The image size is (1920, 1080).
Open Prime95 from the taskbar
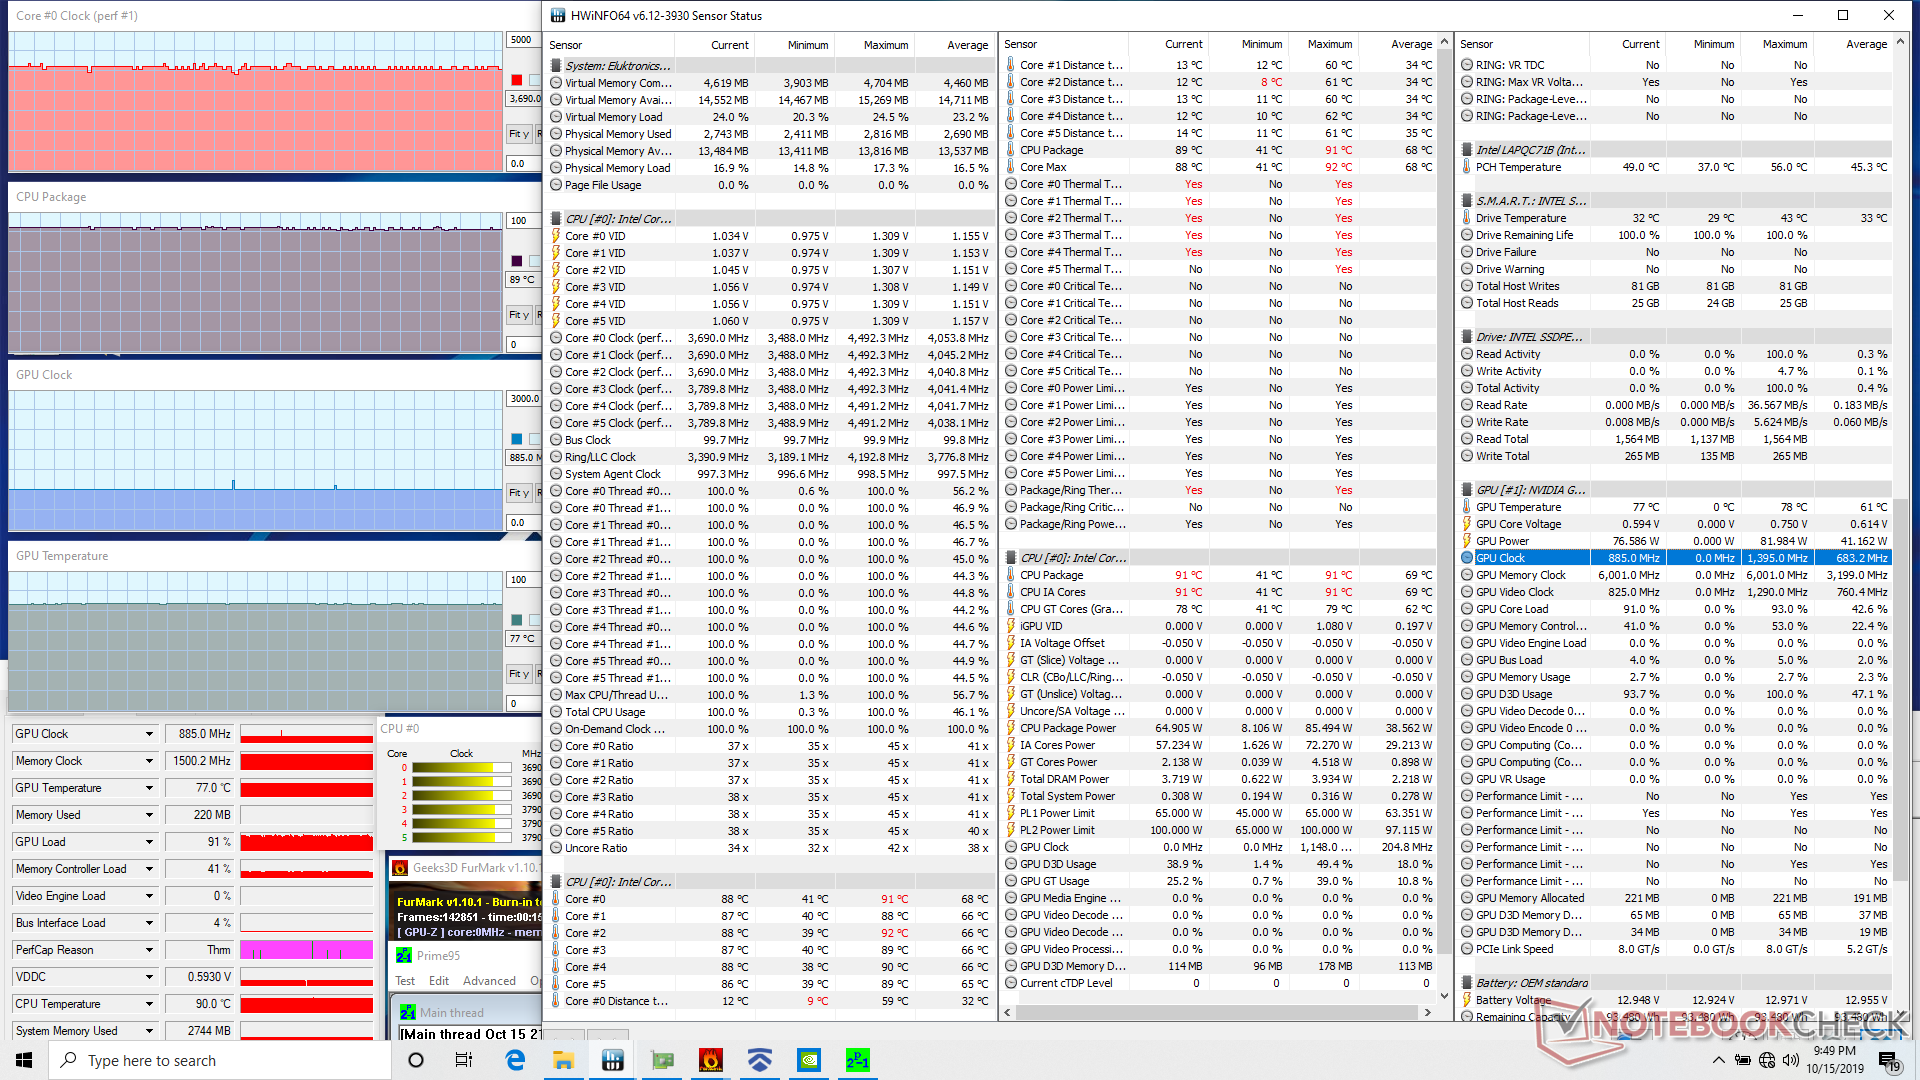[858, 1060]
